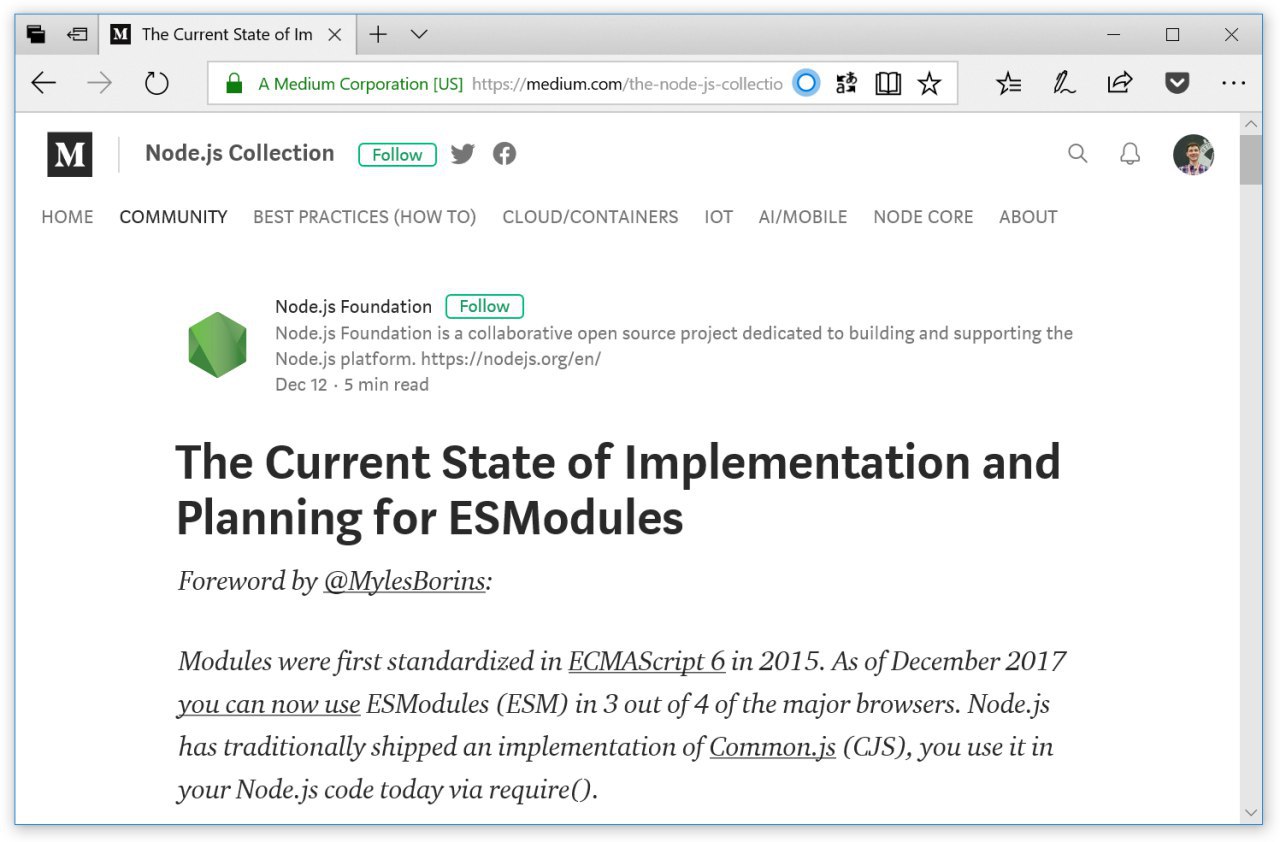This screenshot has height=842, width=1280.
Task: Translate this page icon
Action: coord(847,83)
